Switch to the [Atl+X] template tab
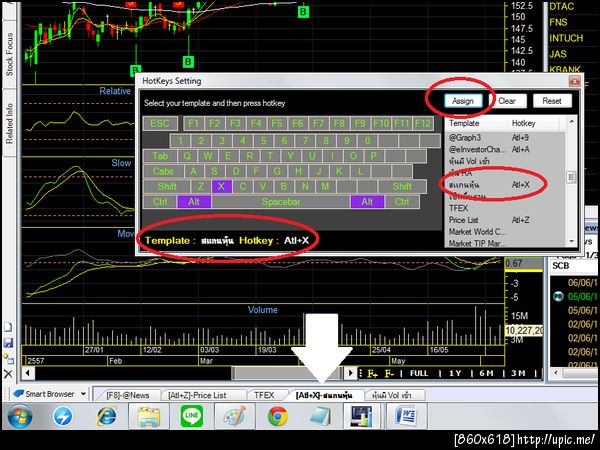 point(324,395)
